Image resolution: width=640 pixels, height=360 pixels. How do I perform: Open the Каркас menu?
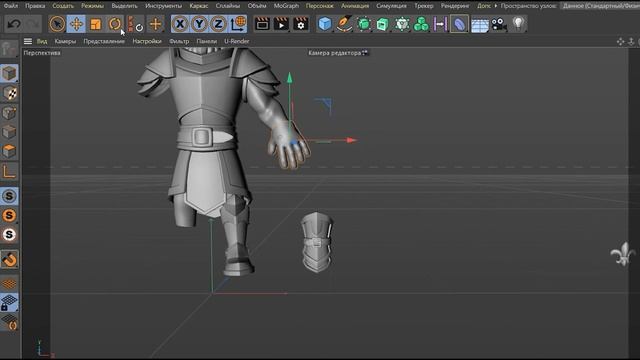point(199,6)
